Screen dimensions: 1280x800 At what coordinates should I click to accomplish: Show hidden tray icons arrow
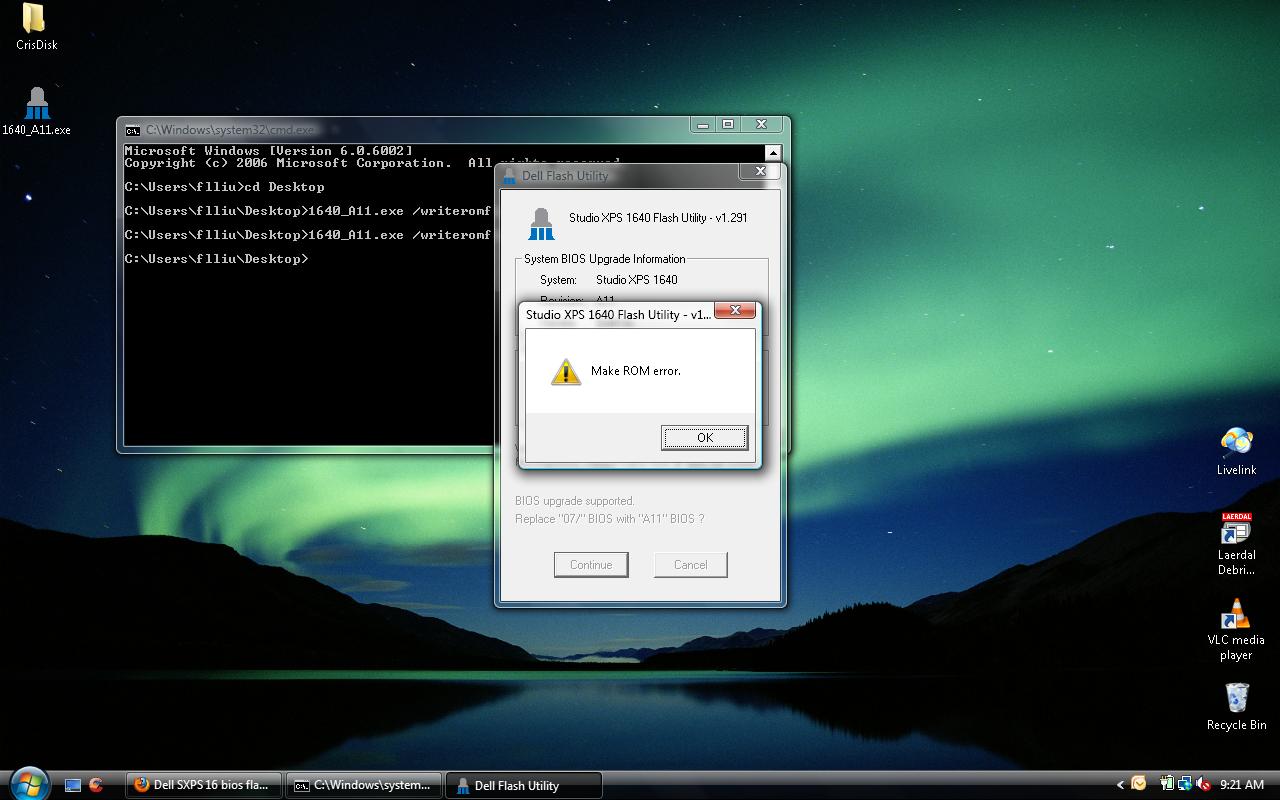click(1120, 785)
